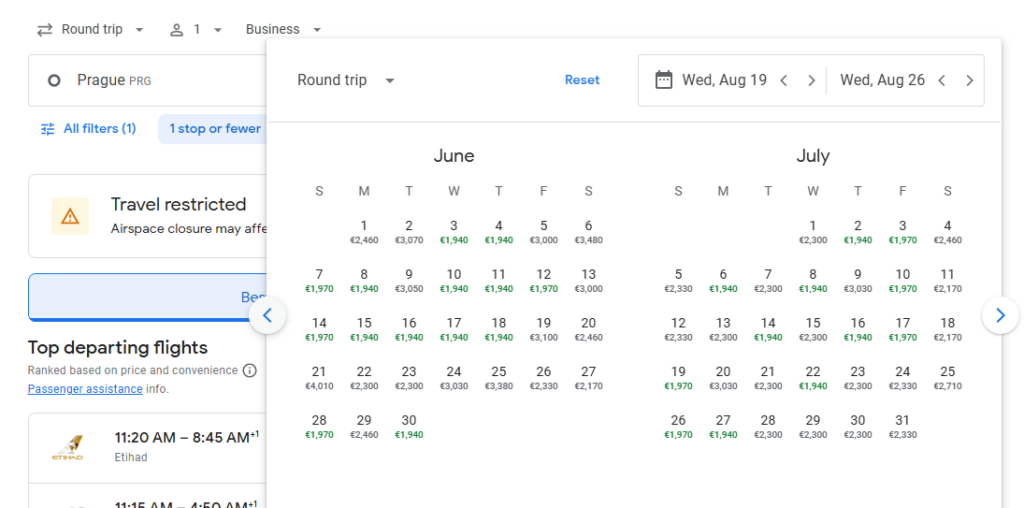Toggle the 1 stop or fewer filter

pos(214,129)
